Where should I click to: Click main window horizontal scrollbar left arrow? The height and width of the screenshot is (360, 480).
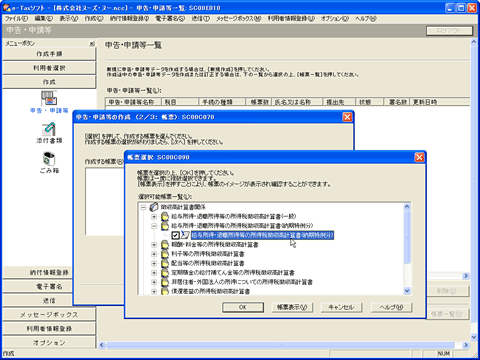(x=102, y=345)
